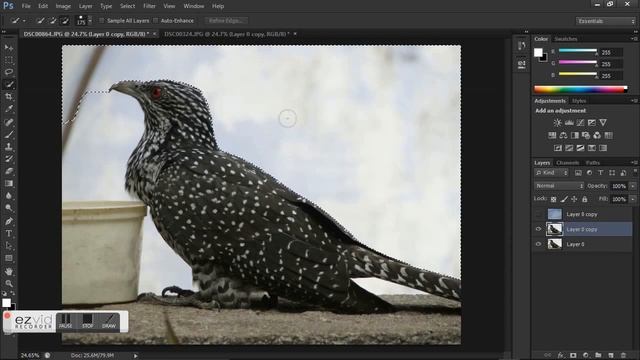640x360 pixels.
Task: Open the Filter menu
Action: [149, 6]
